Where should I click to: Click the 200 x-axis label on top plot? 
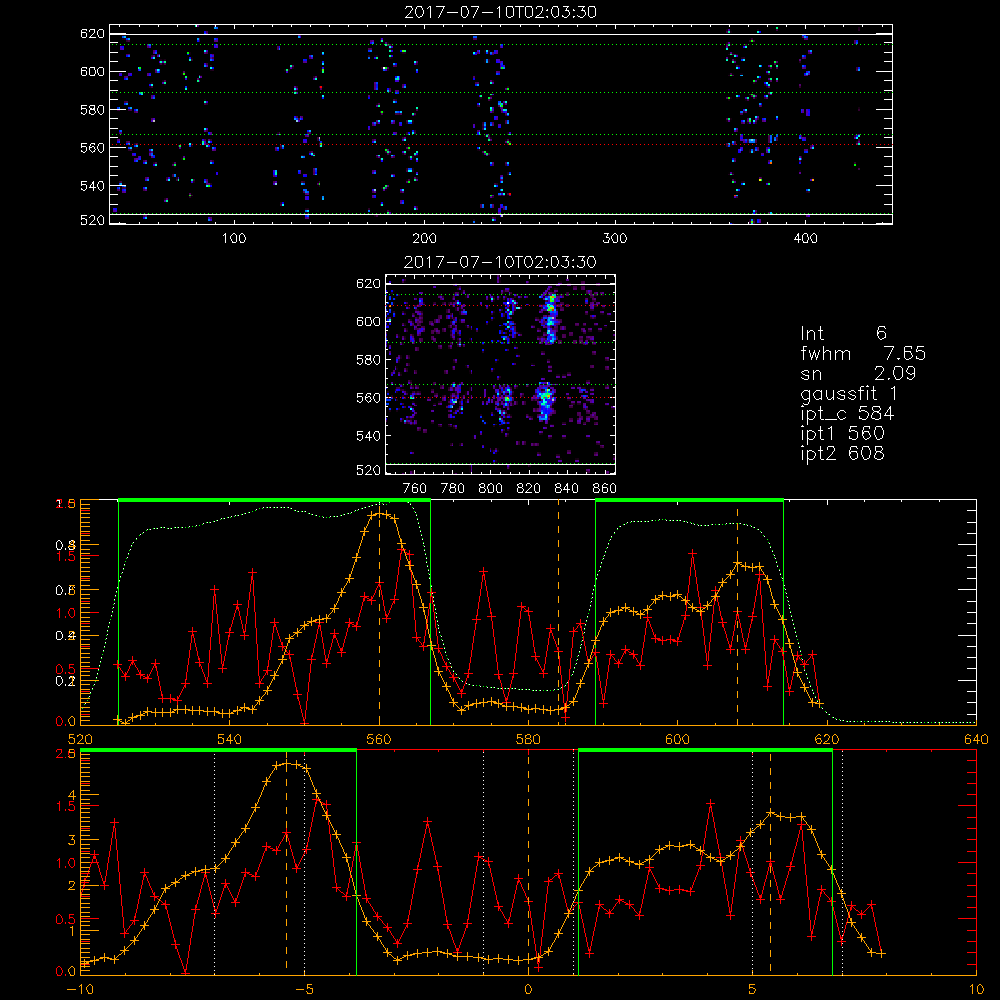coord(424,239)
